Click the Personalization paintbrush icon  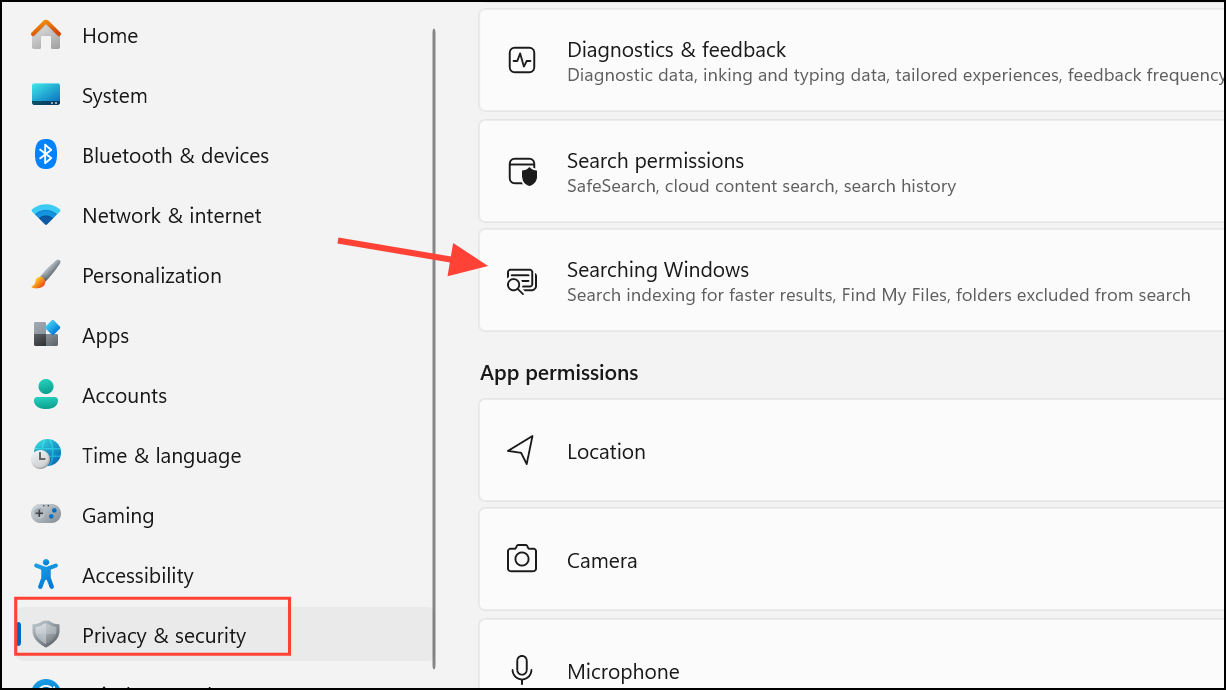tap(46, 275)
